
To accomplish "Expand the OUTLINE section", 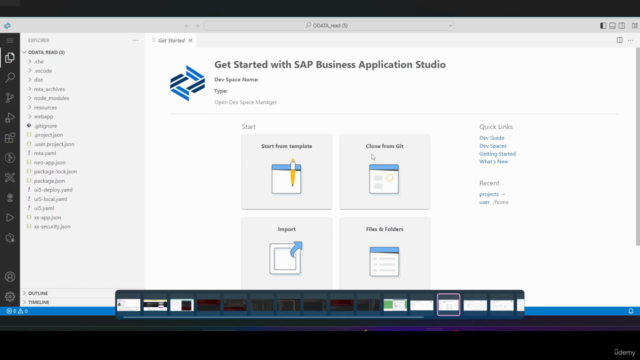I will coord(38,293).
